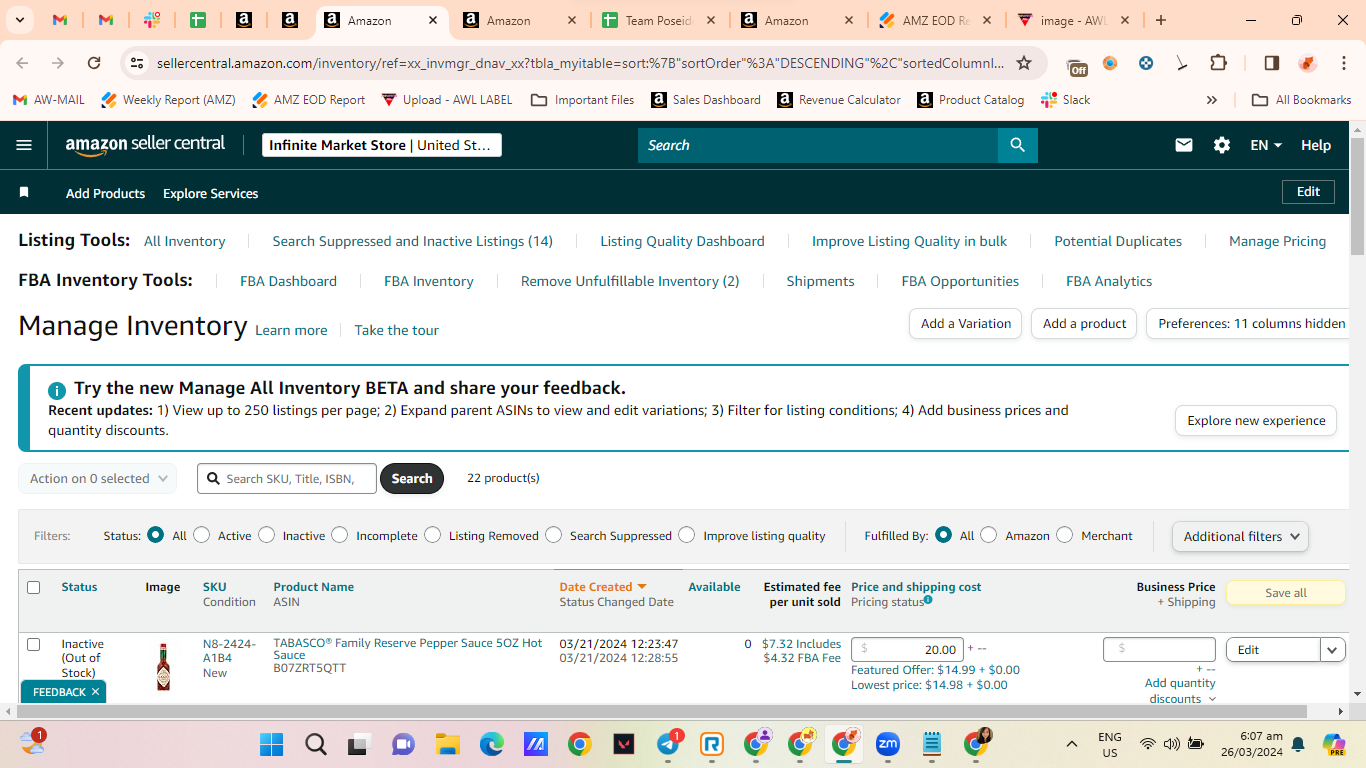Screen dimensions: 1366x768
Task: Open the Messages mail icon
Action: [1184, 145]
